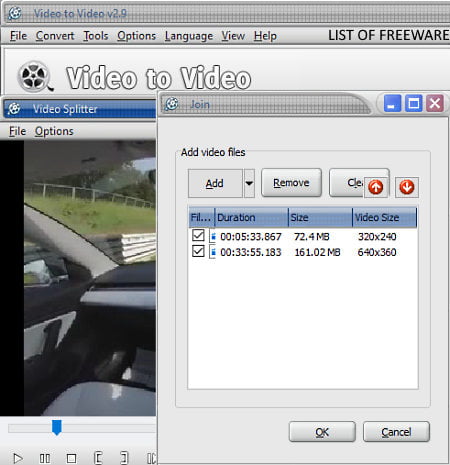450x465 pixels.
Task: Click the Video to Video film reel logo
Action: 35,77
